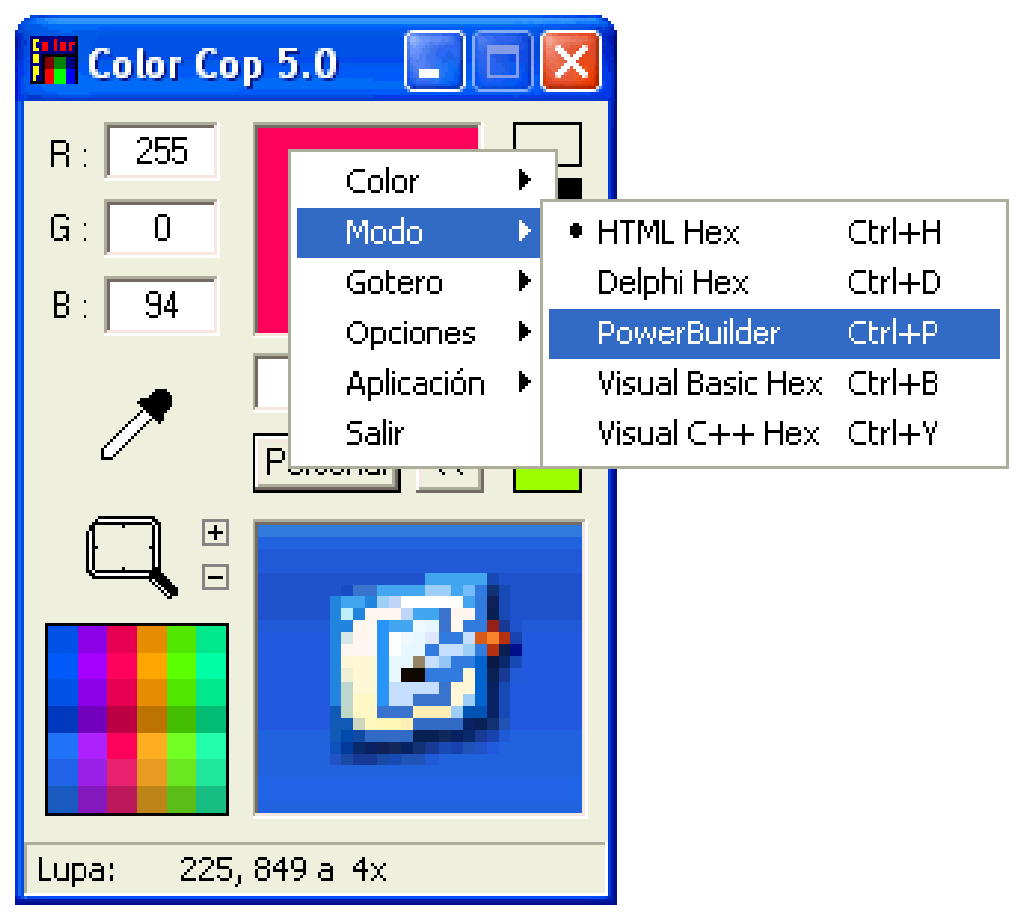Image resolution: width=1020 pixels, height=922 pixels.
Task: Click the magnified preview image
Action: 420,668
